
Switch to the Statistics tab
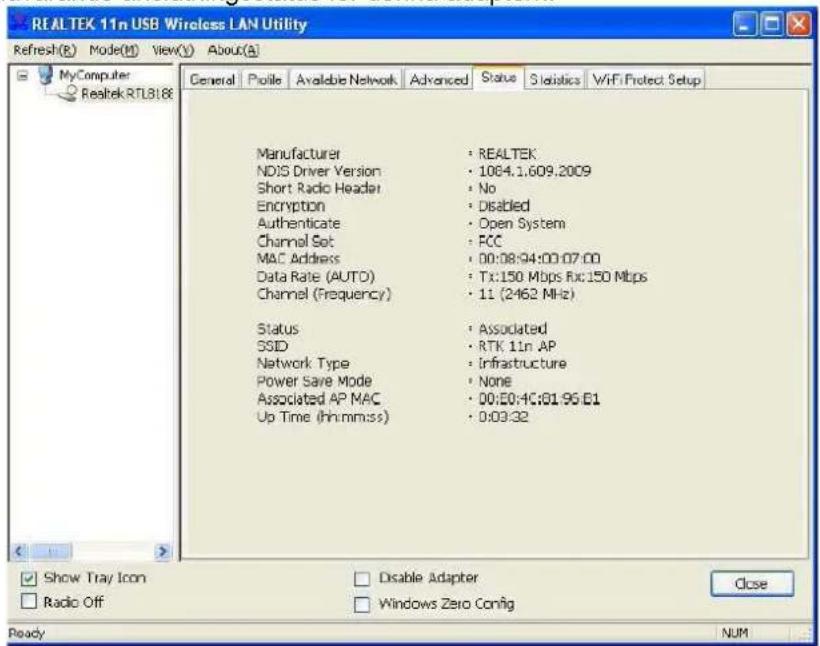point(555,80)
